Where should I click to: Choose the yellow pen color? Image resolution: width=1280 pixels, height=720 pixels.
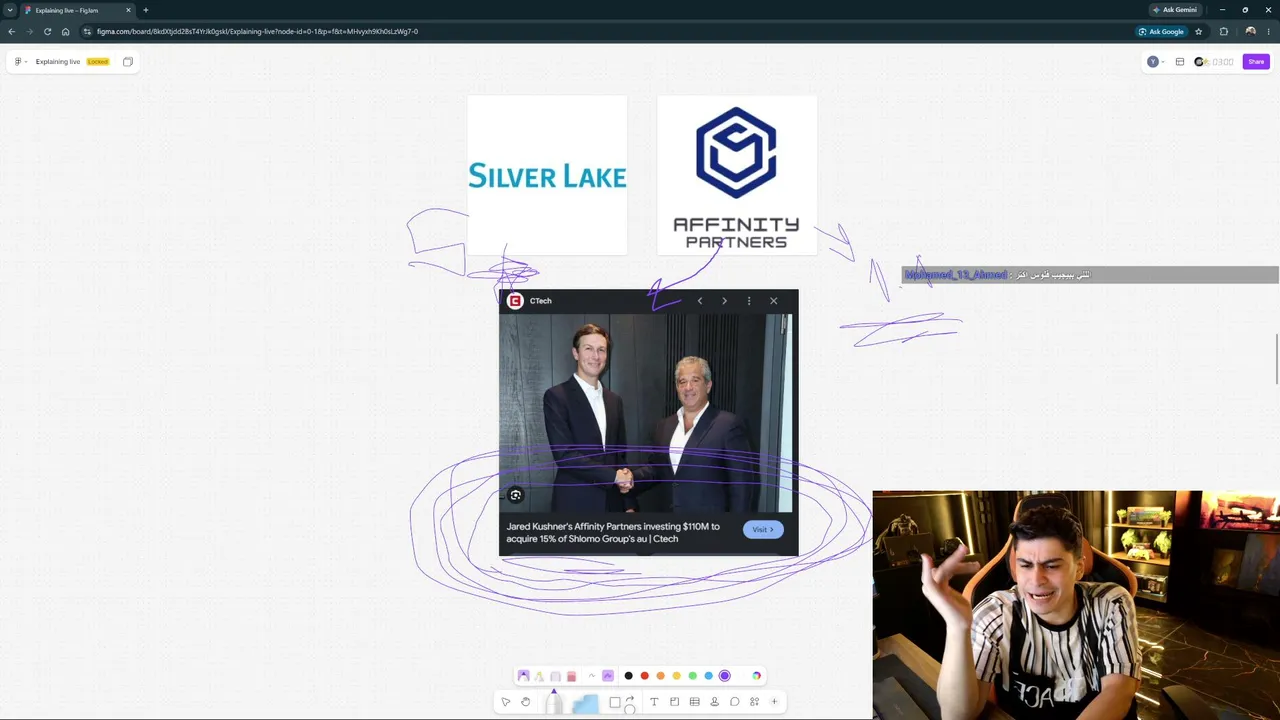(x=677, y=676)
